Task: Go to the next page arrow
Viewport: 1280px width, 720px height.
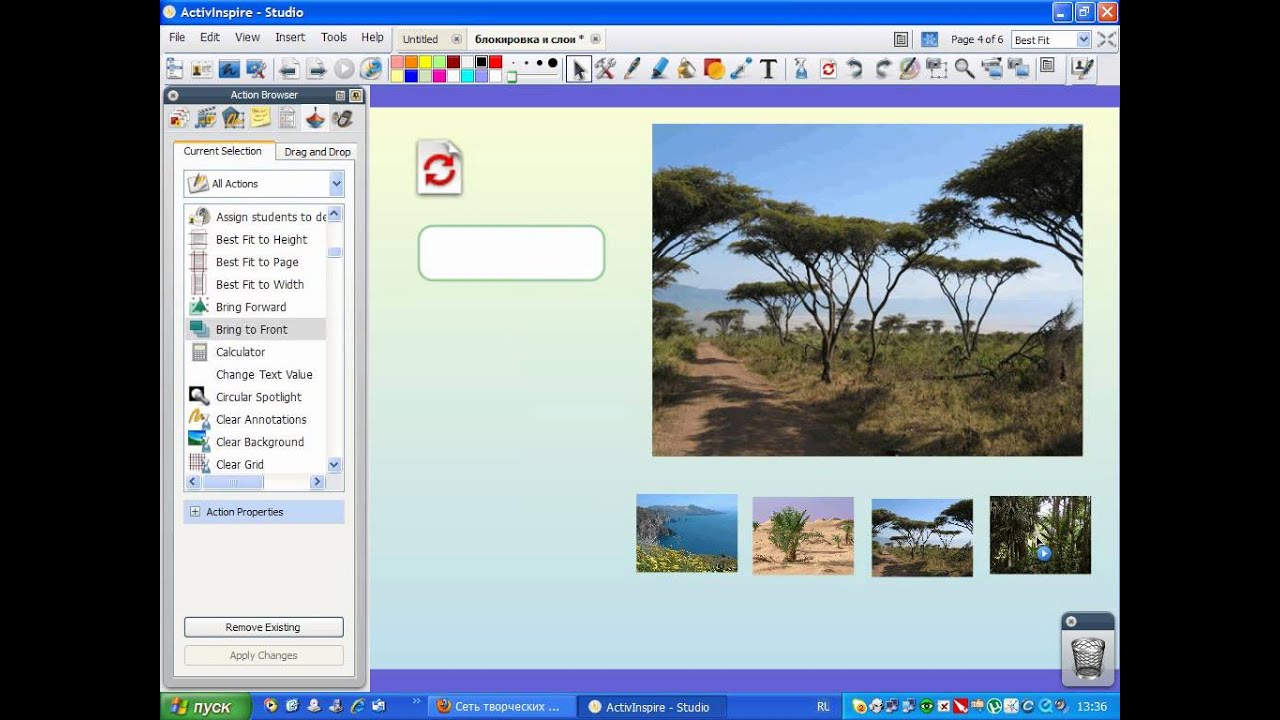Action: 316,69
